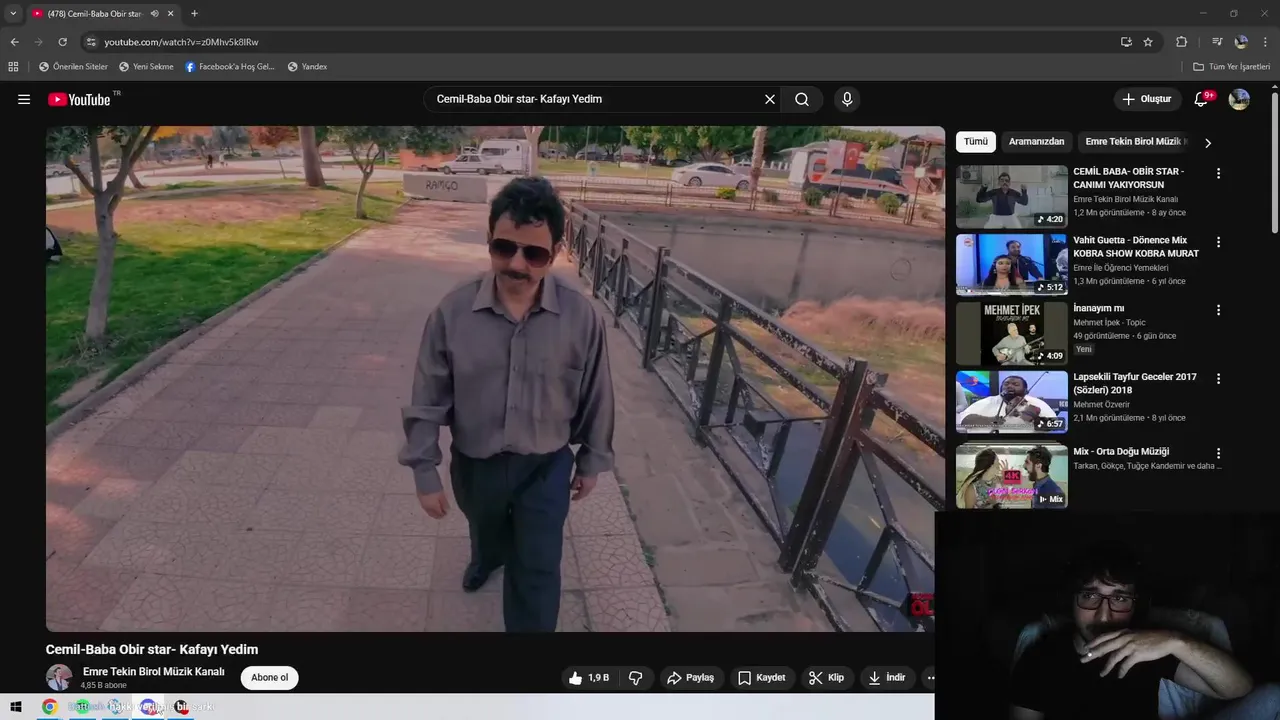The height and width of the screenshot is (720, 1280).
Task: Open the site information icon in address bar
Action: click(91, 42)
